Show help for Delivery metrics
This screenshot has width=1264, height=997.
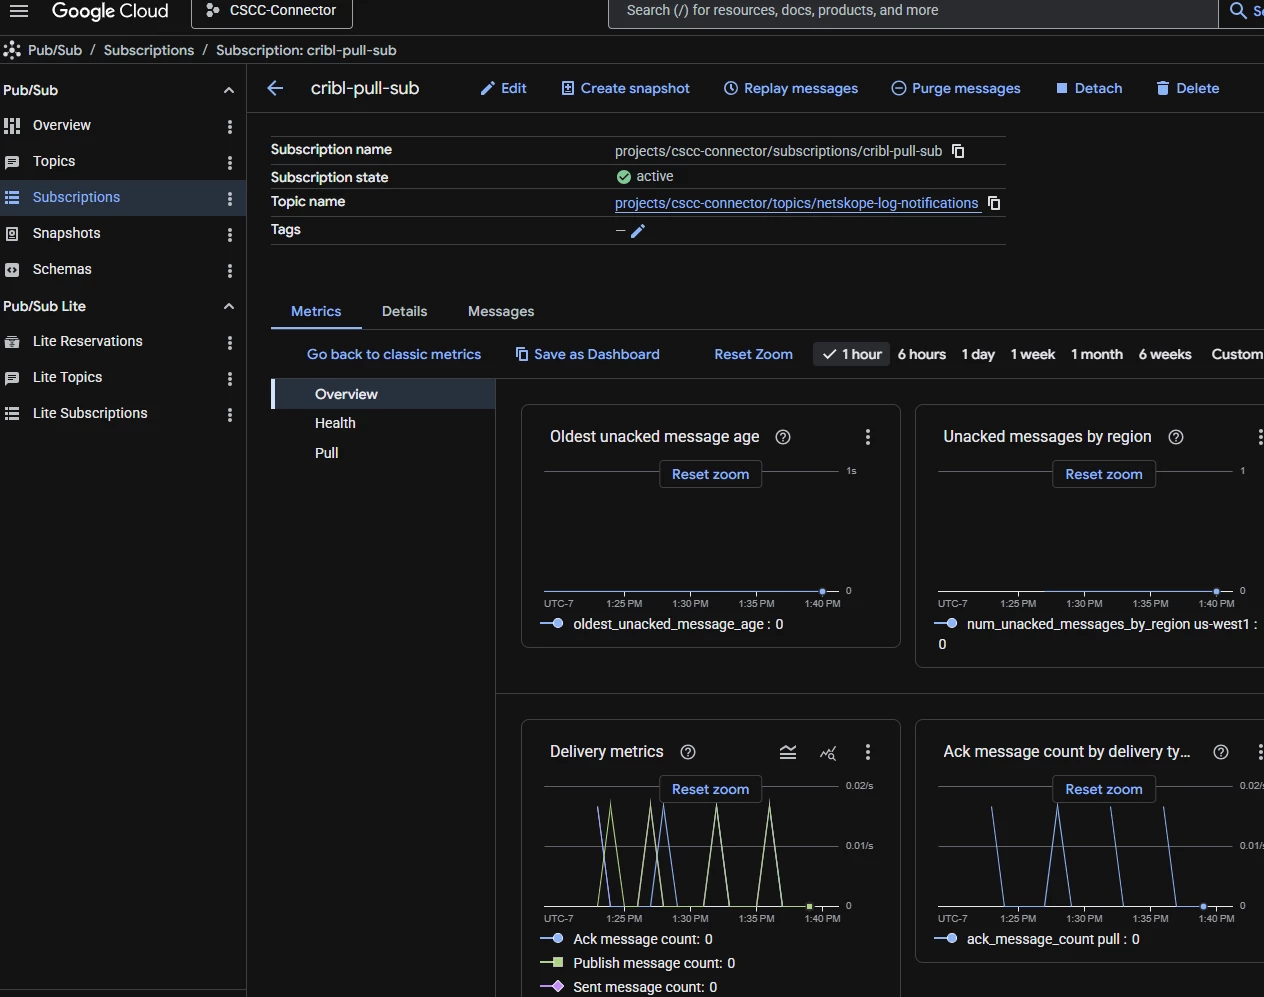(x=688, y=752)
